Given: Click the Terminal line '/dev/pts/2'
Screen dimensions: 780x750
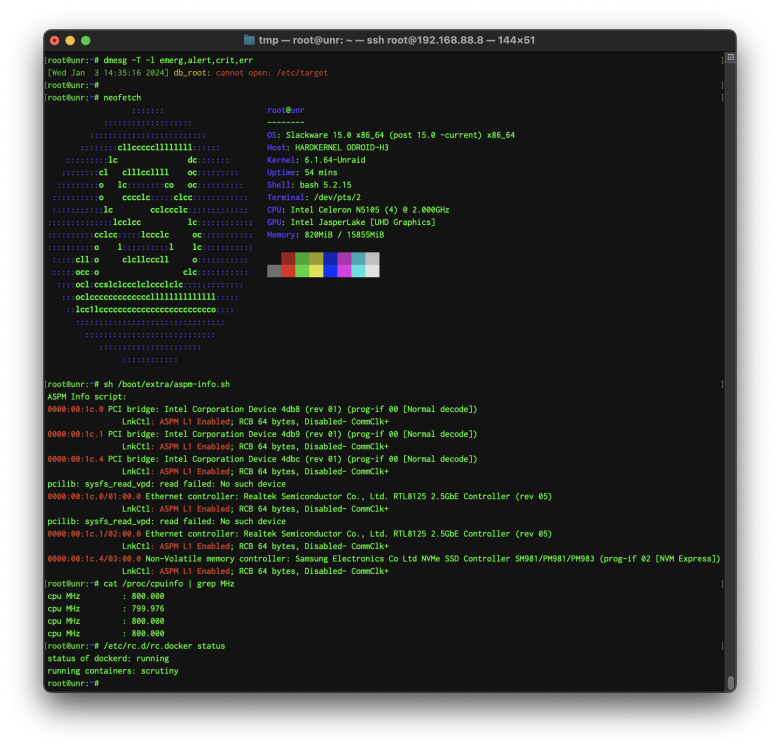Looking at the screenshot, I should pos(314,197).
